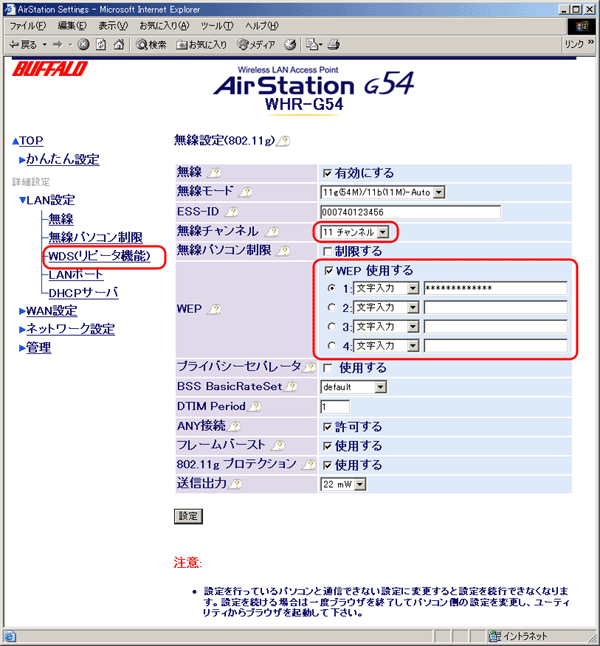Screen dimensions: 600x646
Task: Open help icon beside 無線設定(802.11g) heading
Action: click(x=283, y=141)
